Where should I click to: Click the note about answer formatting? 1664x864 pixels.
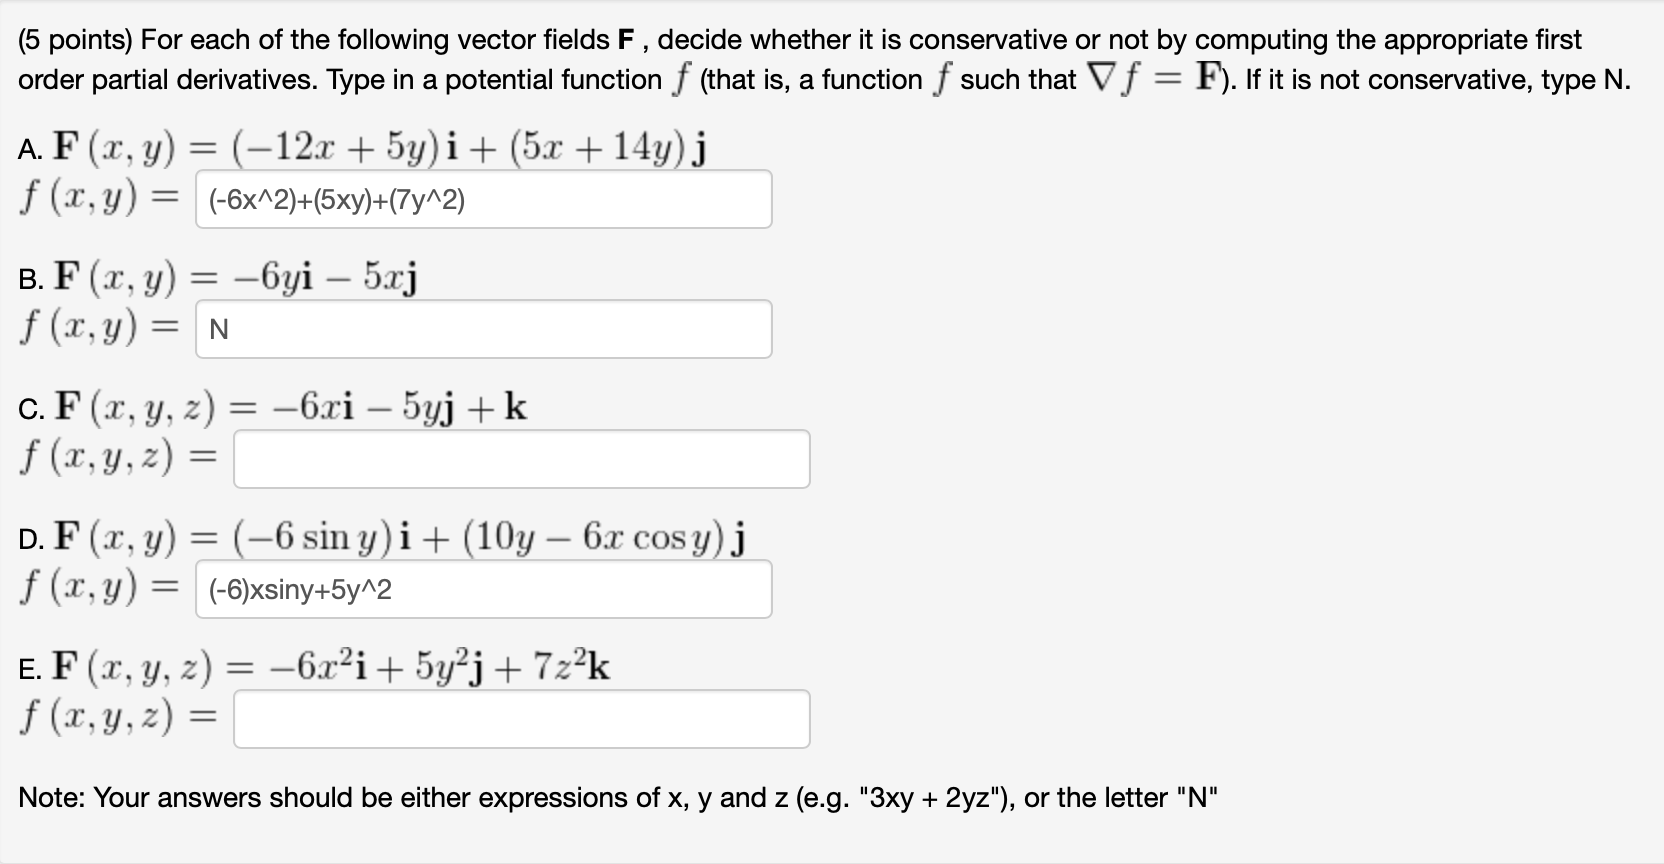(618, 798)
